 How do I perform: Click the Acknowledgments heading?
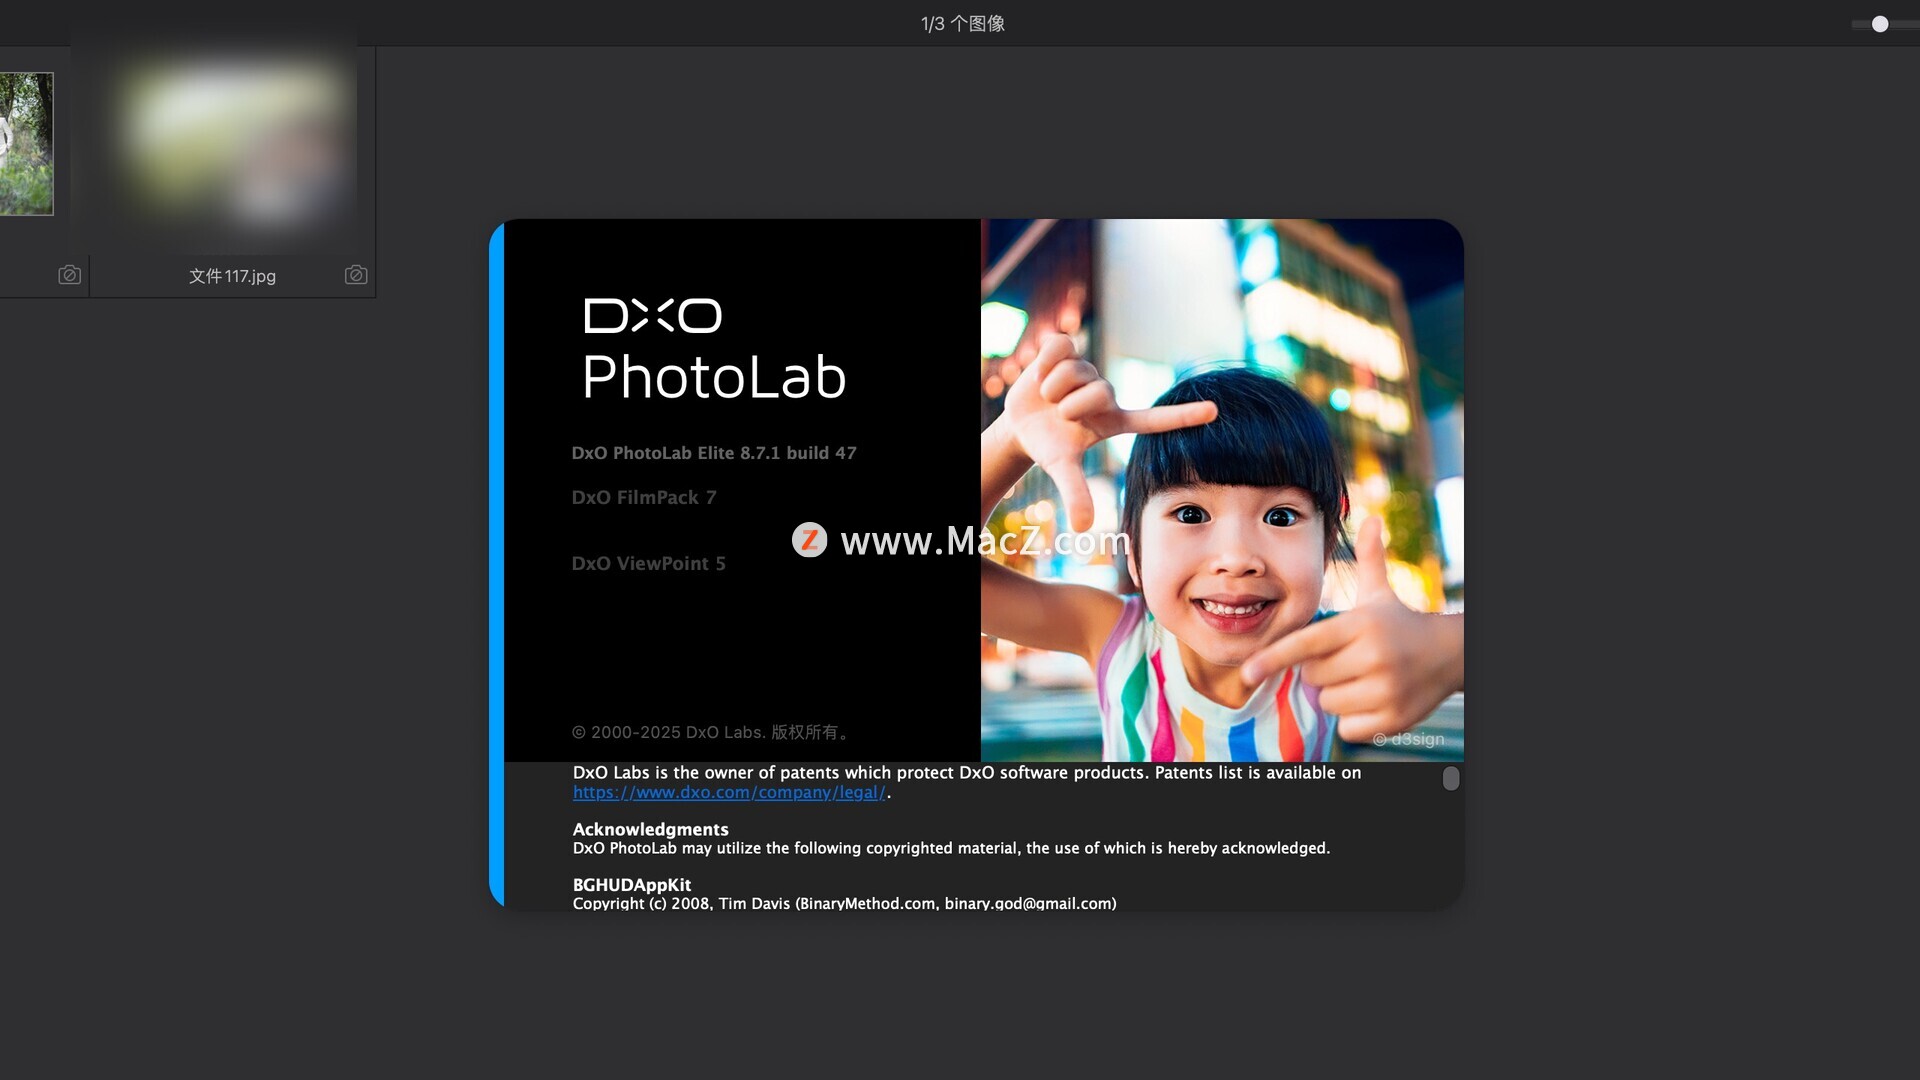click(x=650, y=829)
